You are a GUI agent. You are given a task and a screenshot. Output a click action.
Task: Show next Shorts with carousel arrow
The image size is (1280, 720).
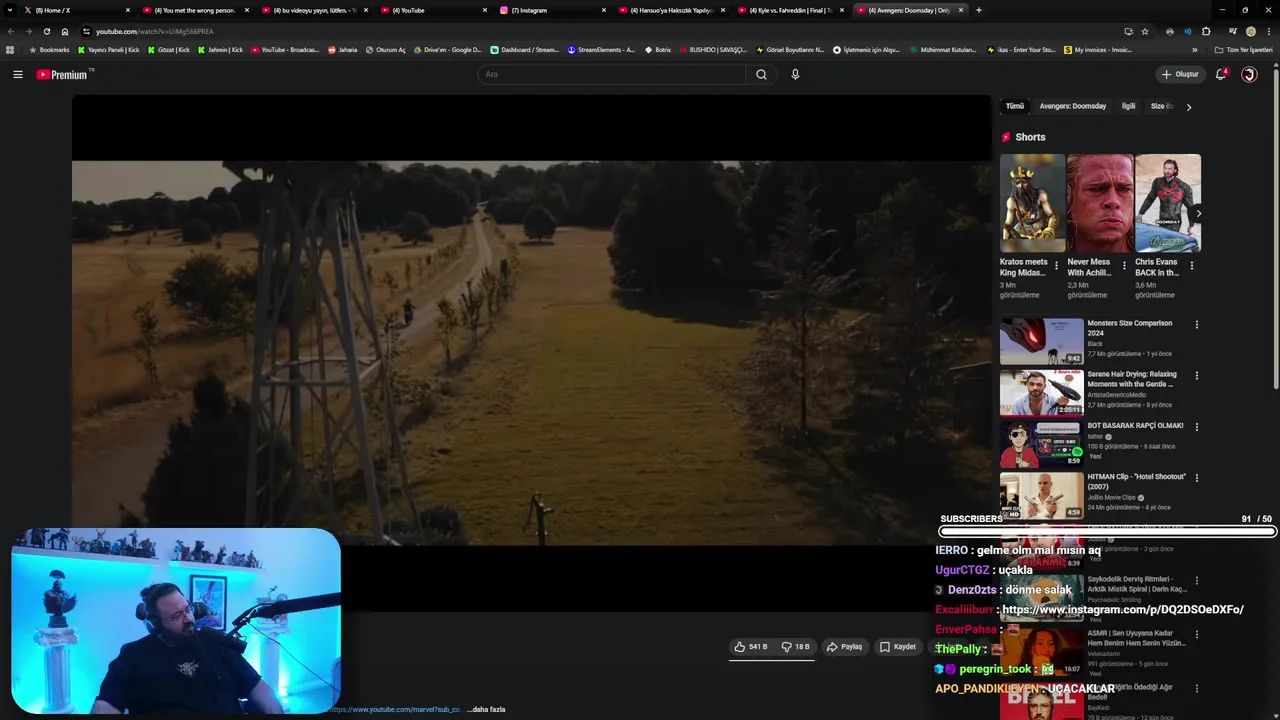coord(1198,213)
